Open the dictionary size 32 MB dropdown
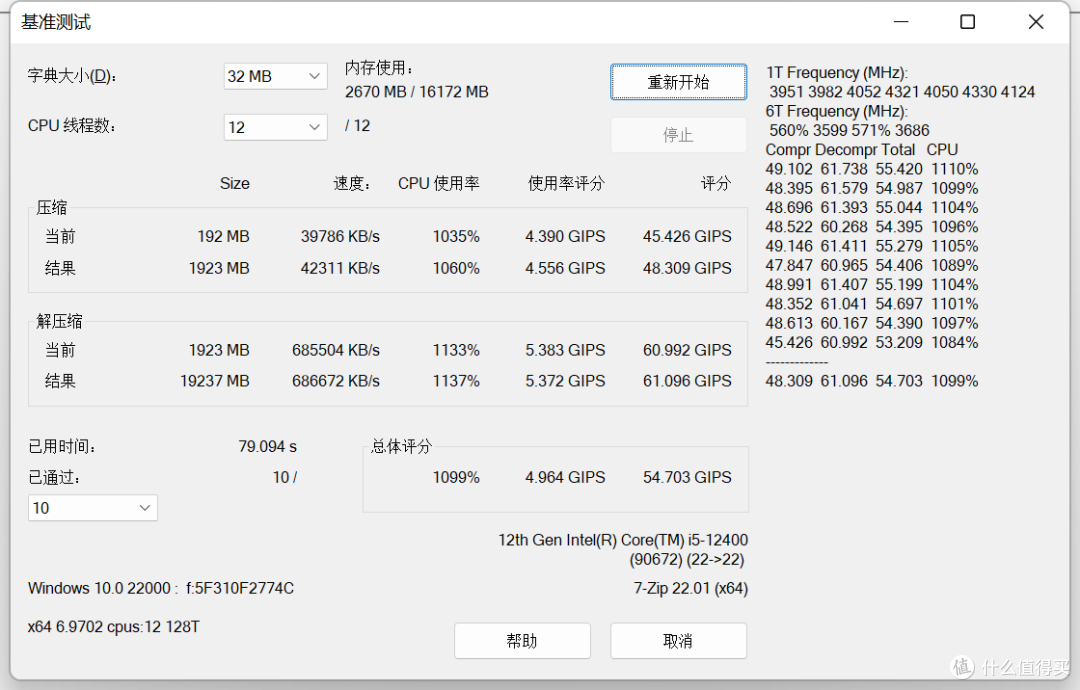Viewport: 1080px width, 690px height. (x=276, y=76)
